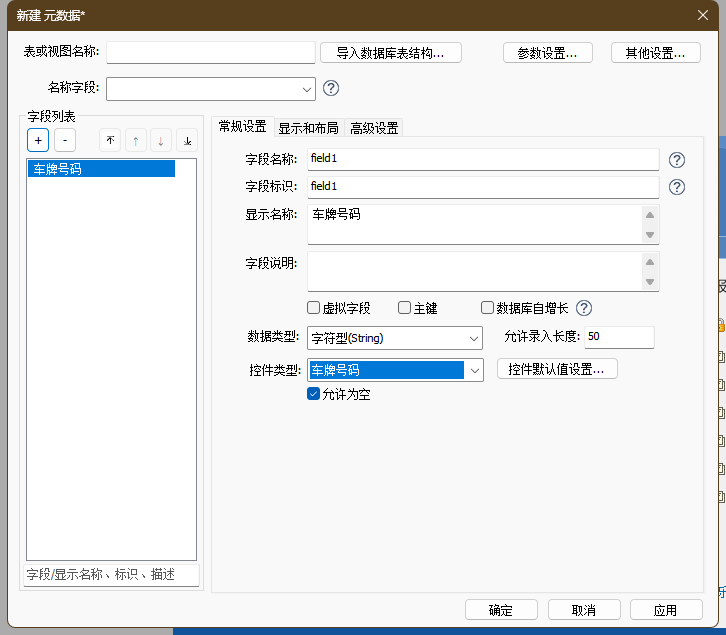Switch to the 显示和布局 tab

pyautogui.click(x=308, y=128)
